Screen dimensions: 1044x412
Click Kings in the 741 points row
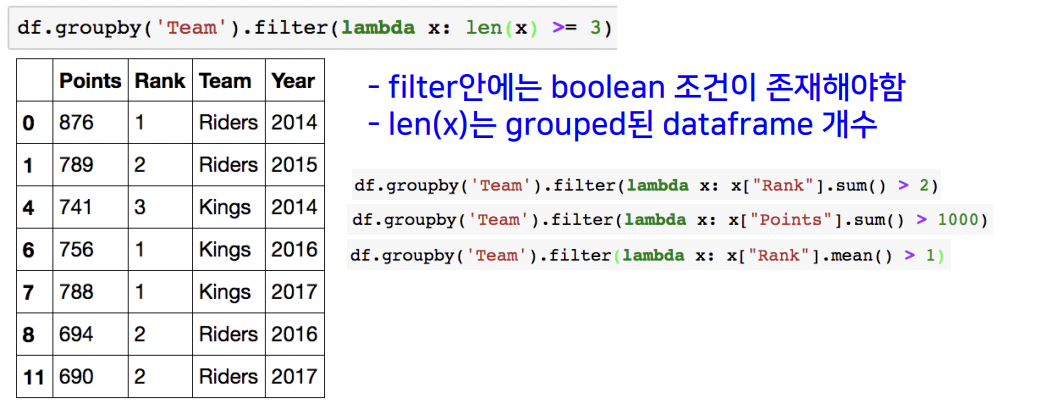[225, 208]
